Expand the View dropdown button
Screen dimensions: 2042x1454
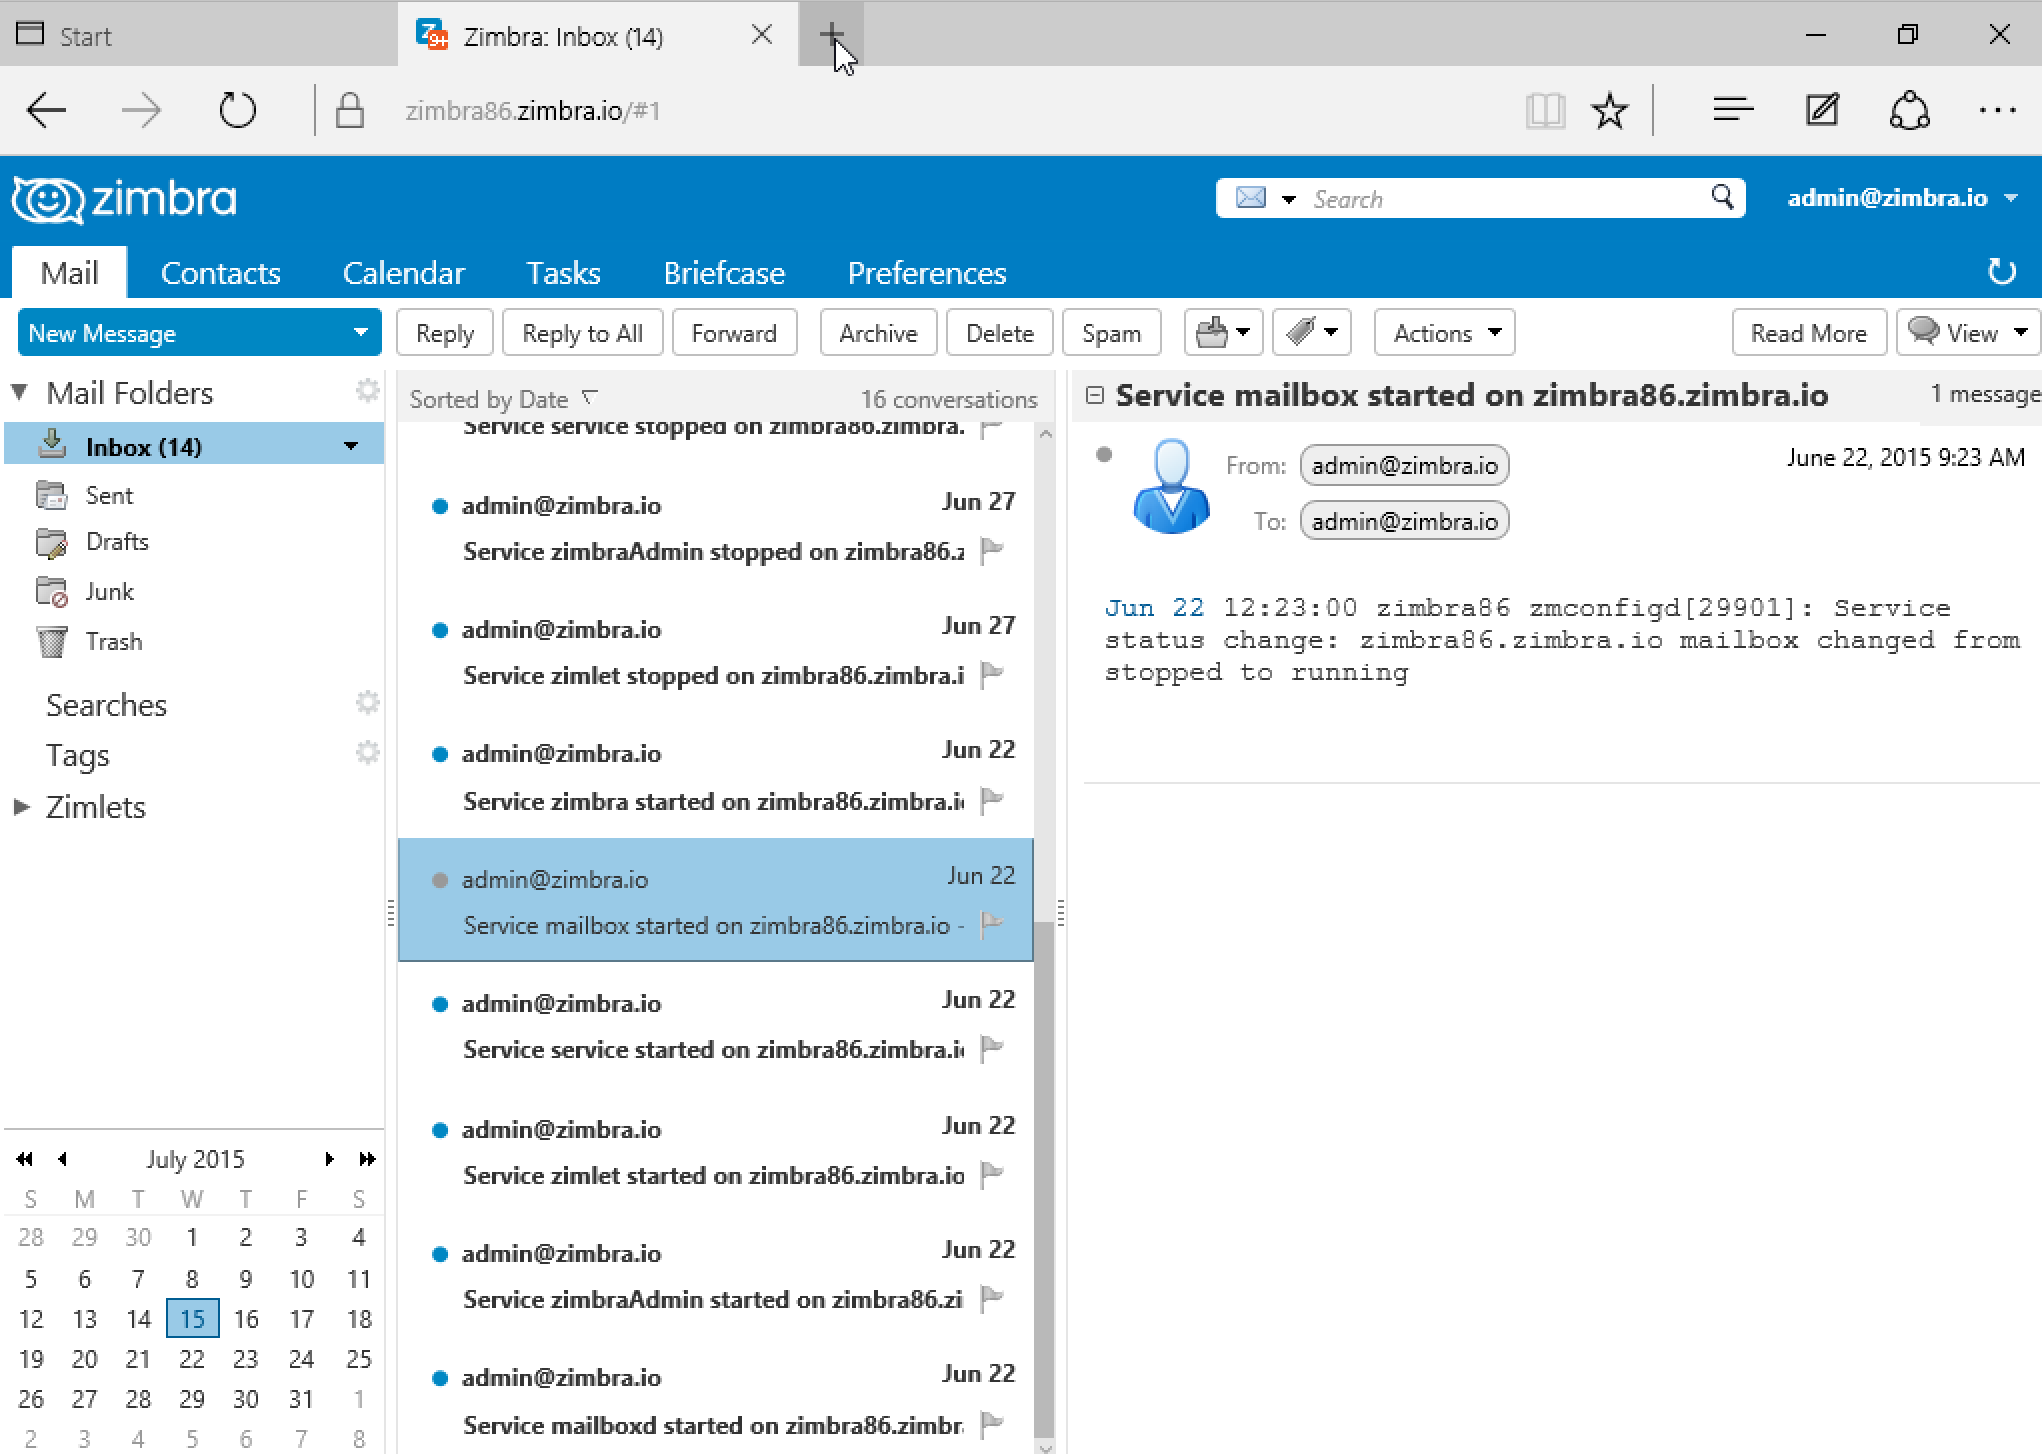(x=2020, y=332)
